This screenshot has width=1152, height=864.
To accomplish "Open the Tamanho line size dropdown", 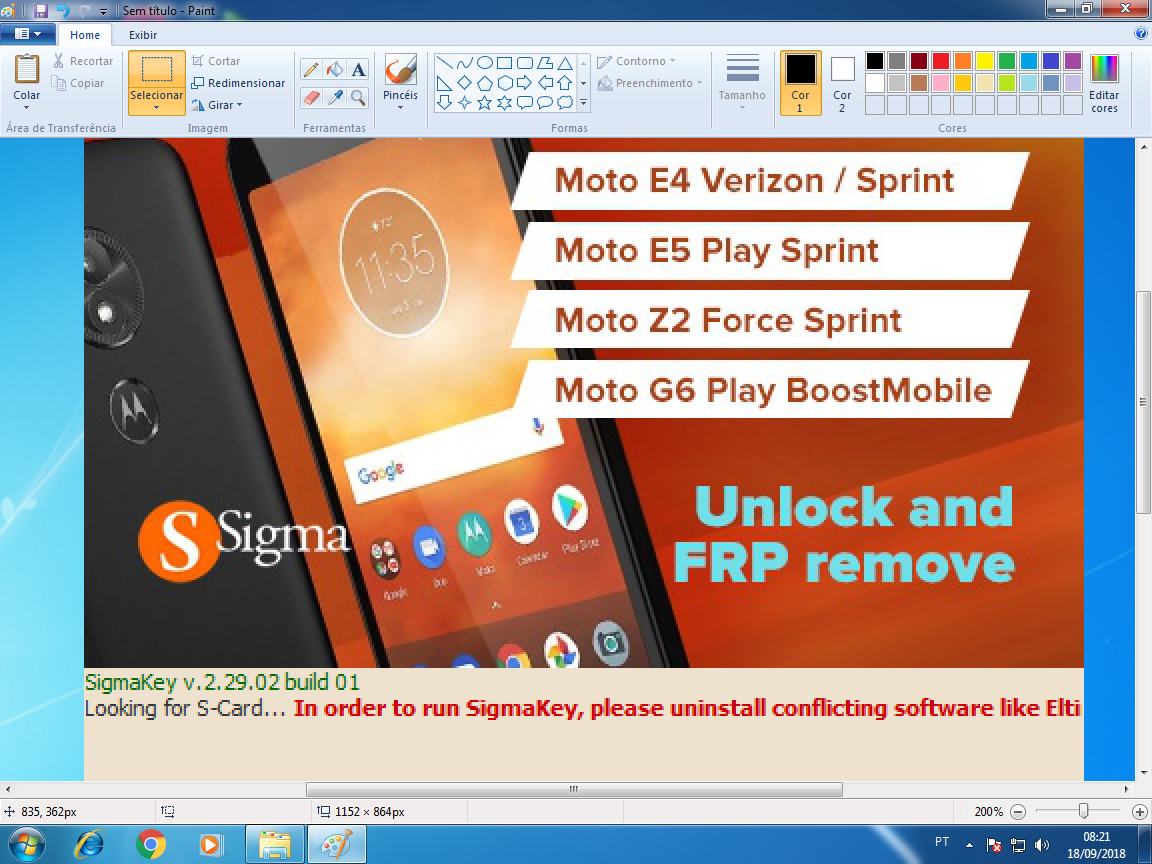I will pos(742,82).
